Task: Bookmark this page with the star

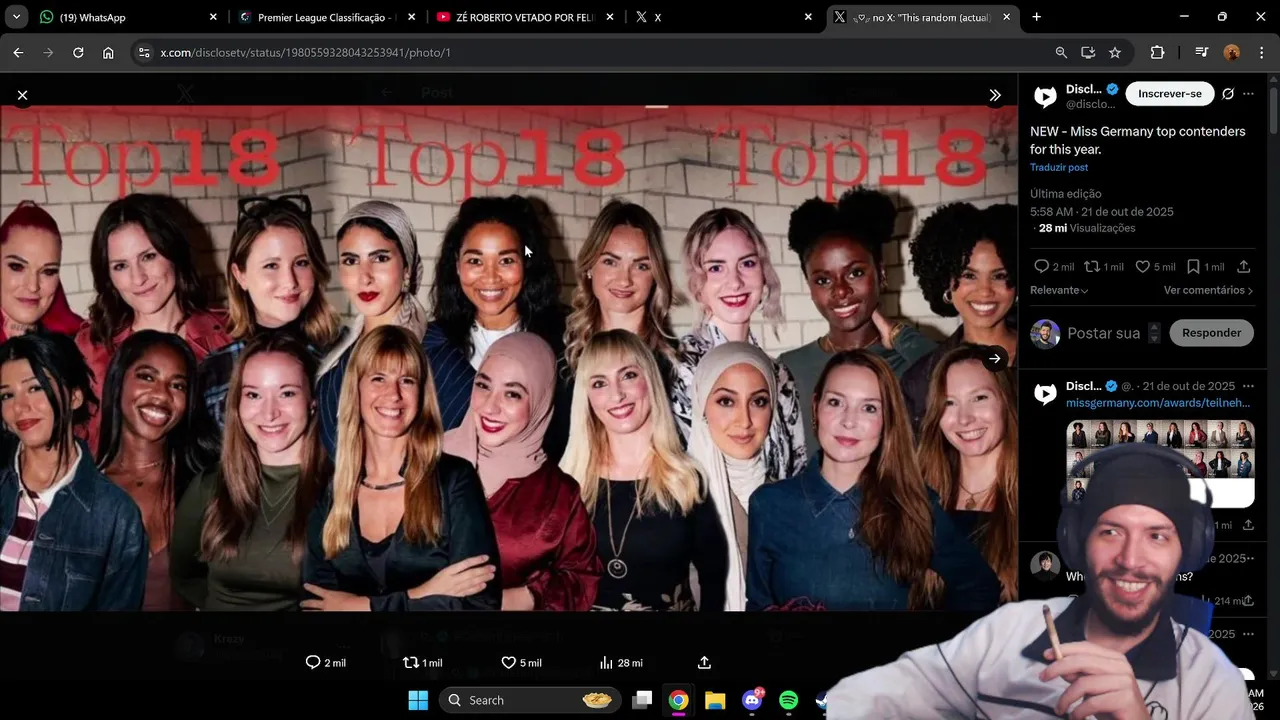Action: 1115,52
